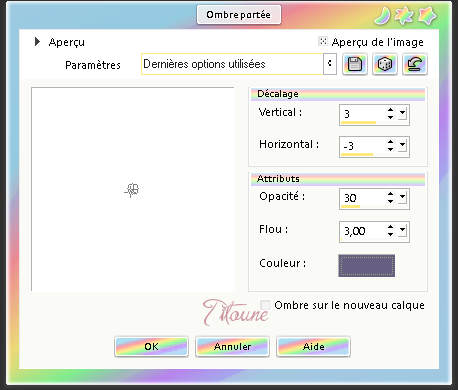Decrease the Horizontal offset value
The height and width of the screenshot is (390, 458).
390,149
